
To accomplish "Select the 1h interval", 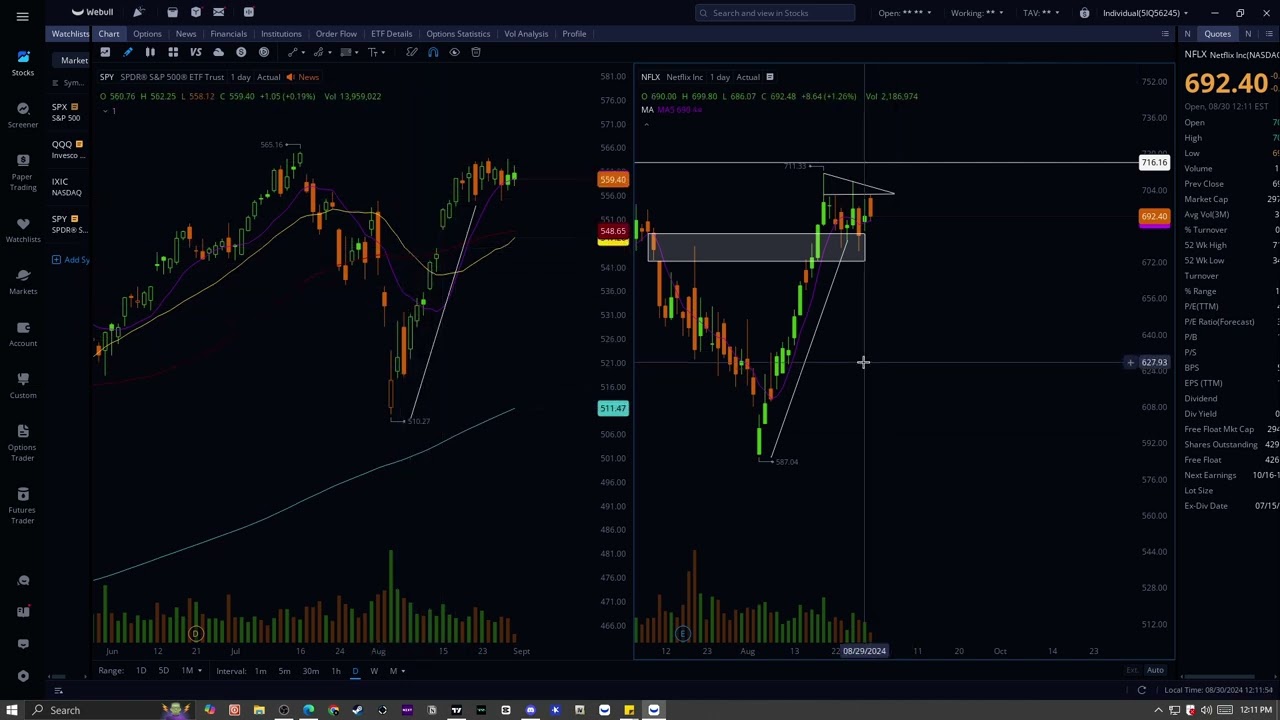I will click(336, 671).
